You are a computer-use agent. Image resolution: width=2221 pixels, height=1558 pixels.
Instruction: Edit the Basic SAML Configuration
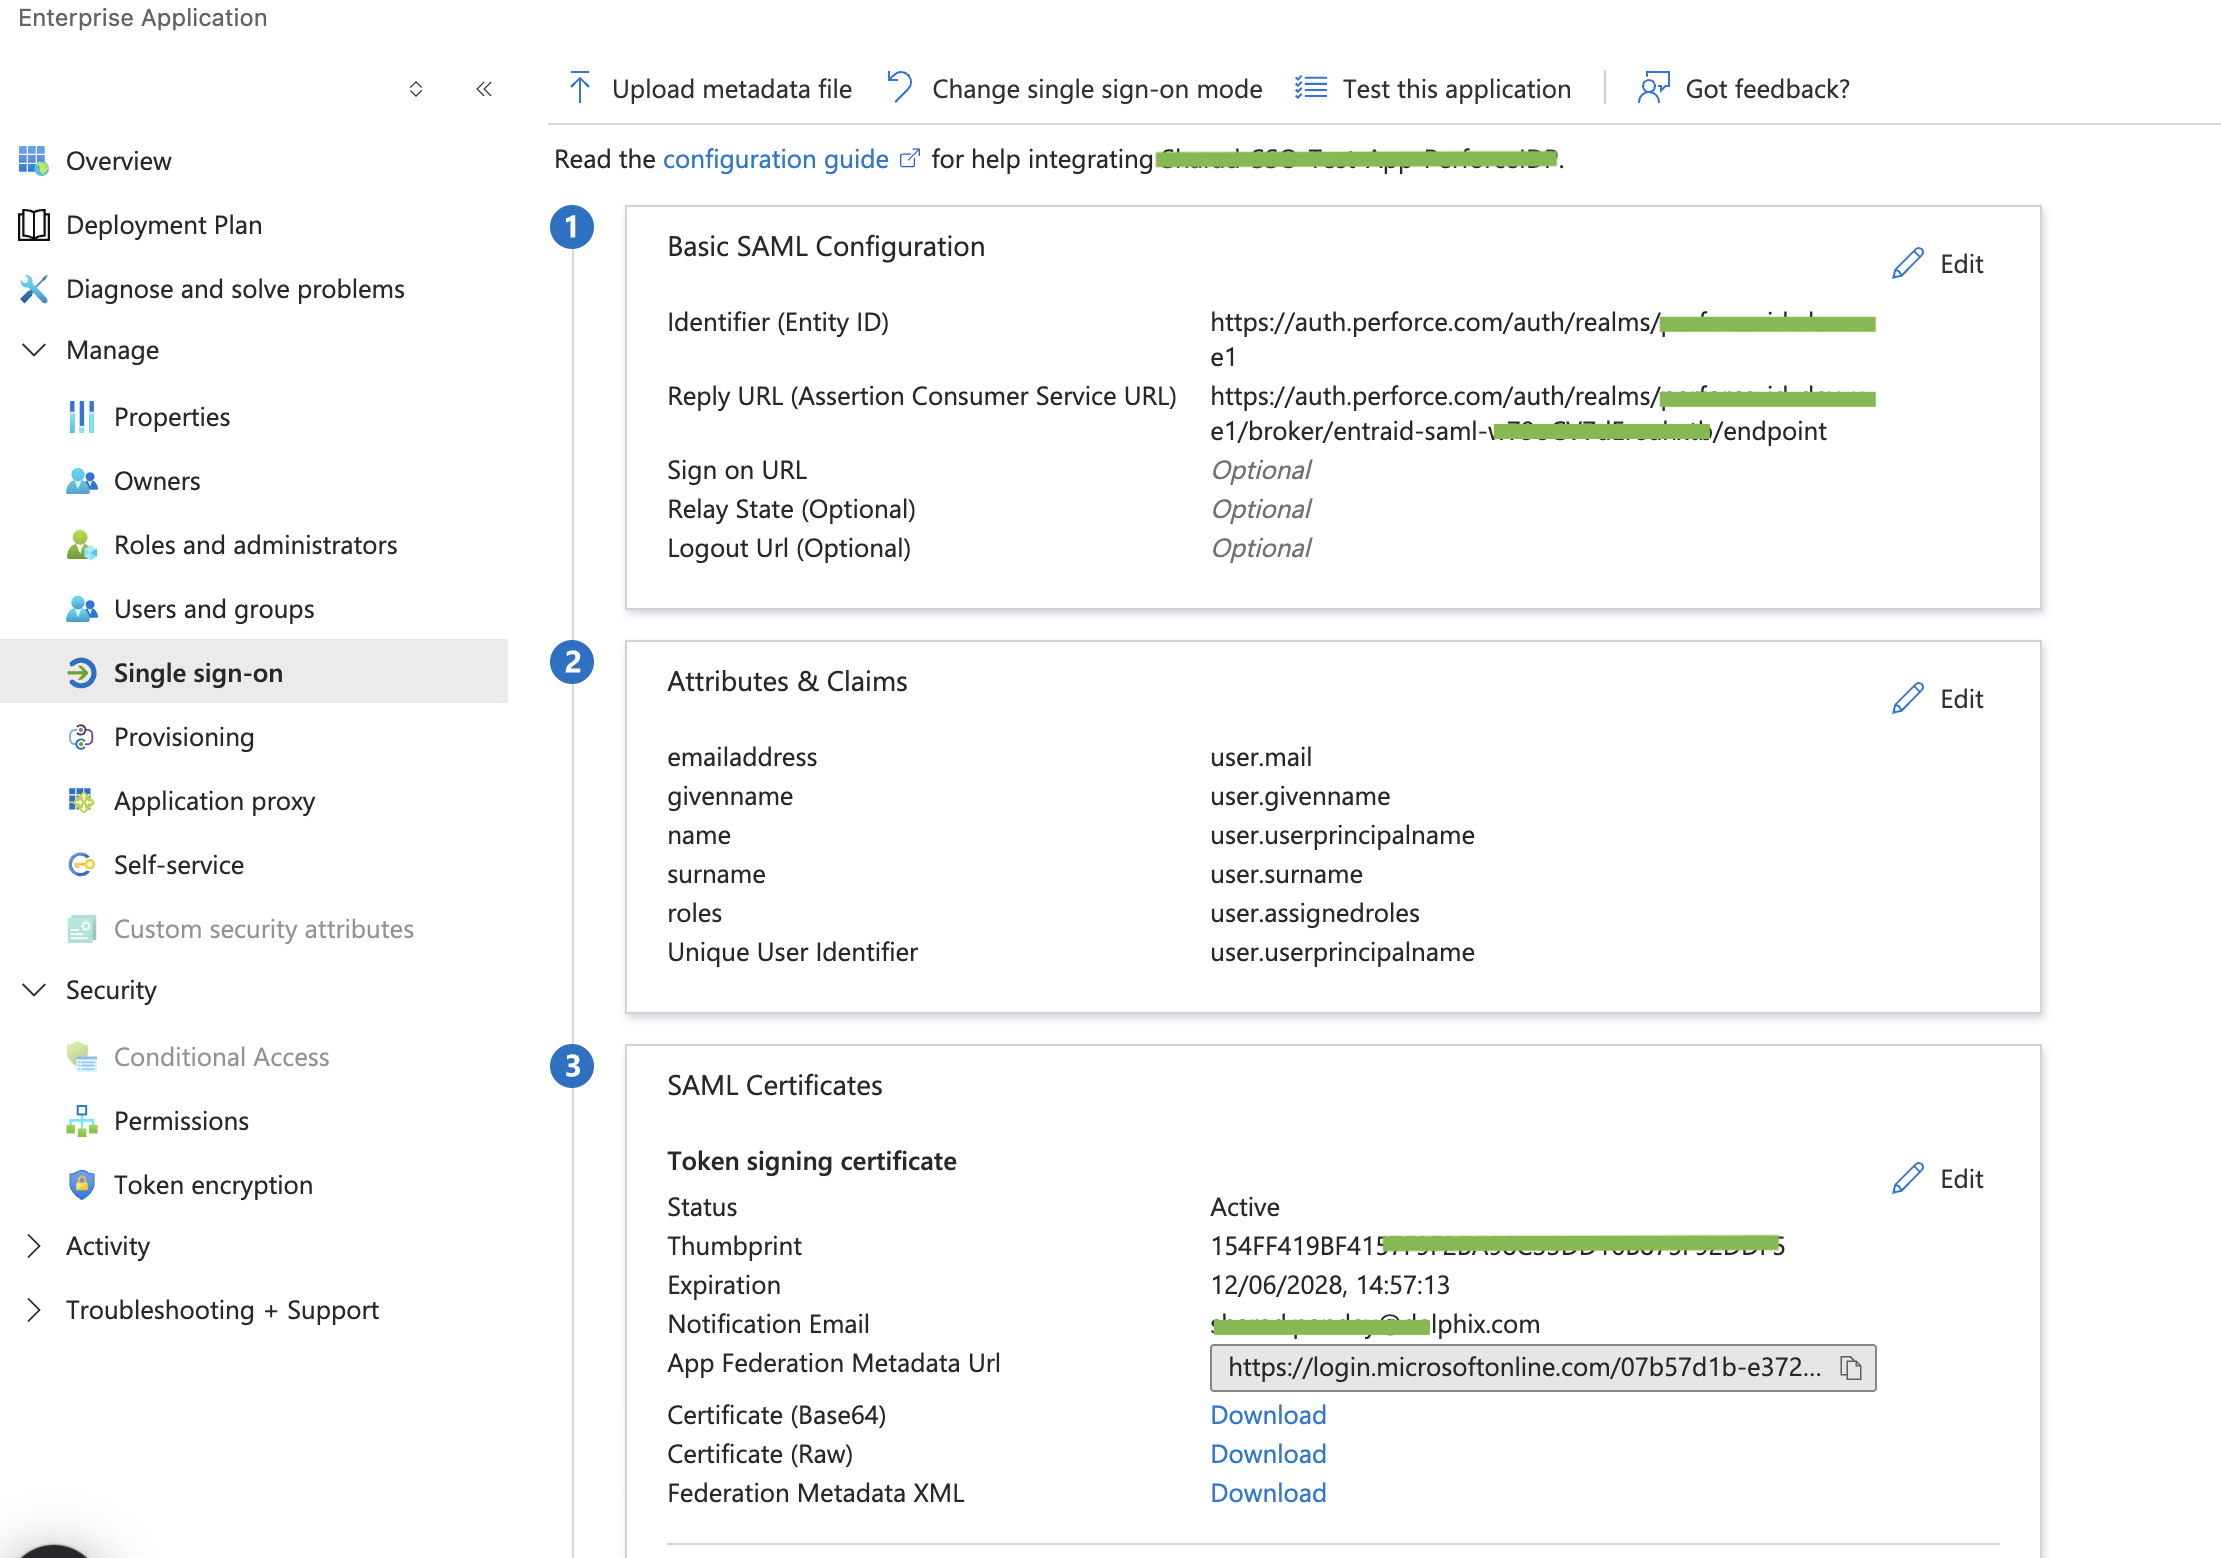coord(1938,264)
